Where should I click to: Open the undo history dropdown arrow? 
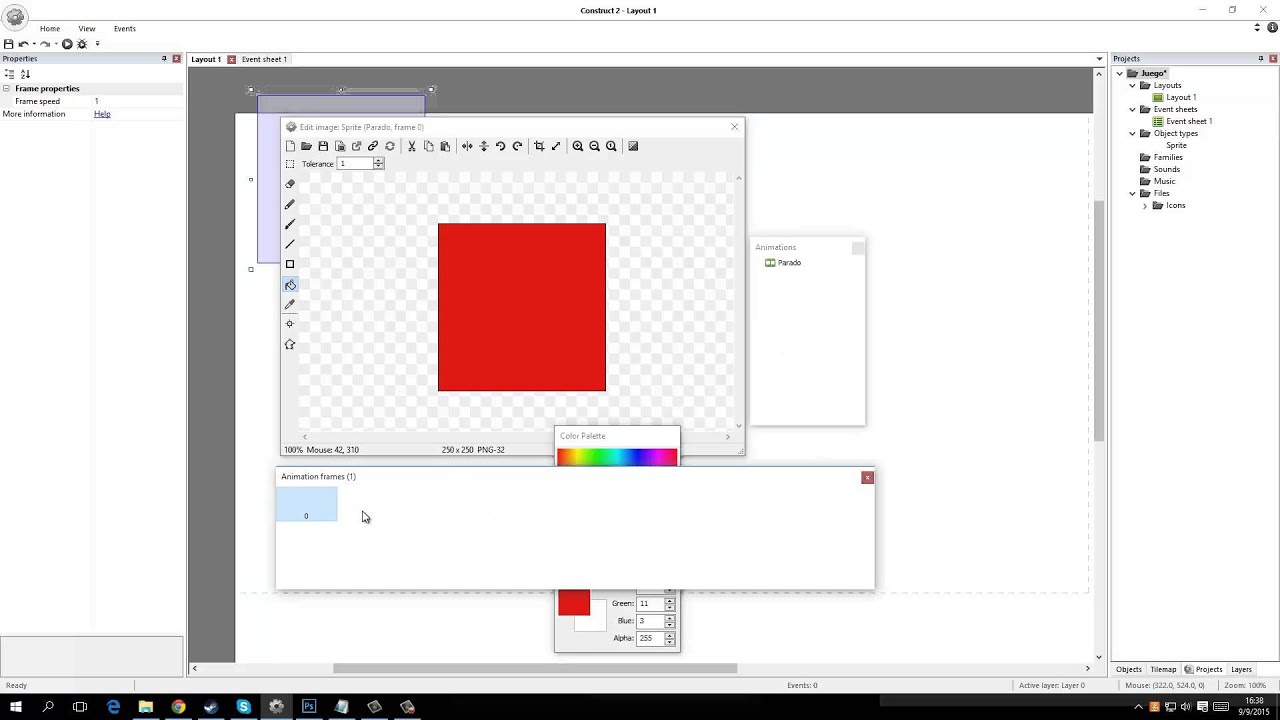[x=34, y=44]
